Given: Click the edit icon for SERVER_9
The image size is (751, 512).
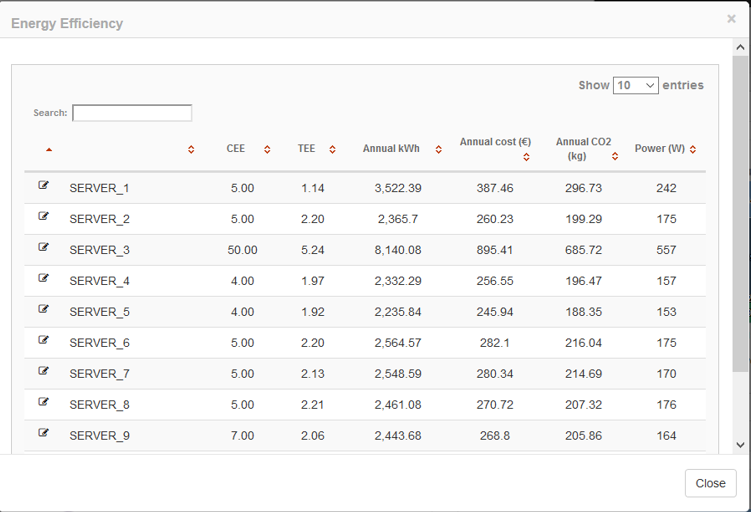Looking at the screenshot, I should pos(43,432).
